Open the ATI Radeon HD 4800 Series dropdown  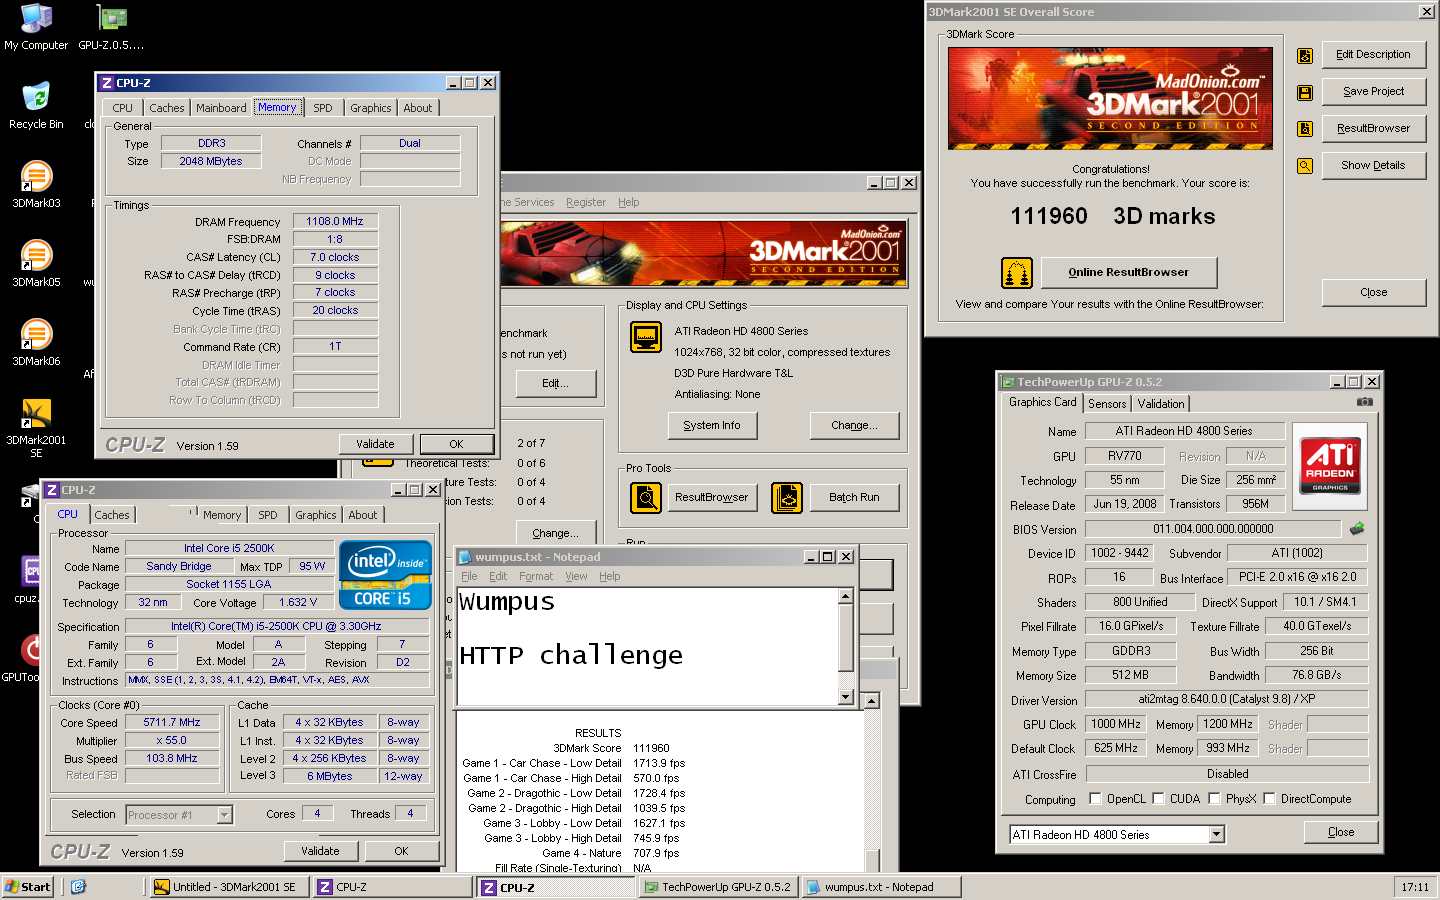pyautogui.click(x=1217, y=835)
